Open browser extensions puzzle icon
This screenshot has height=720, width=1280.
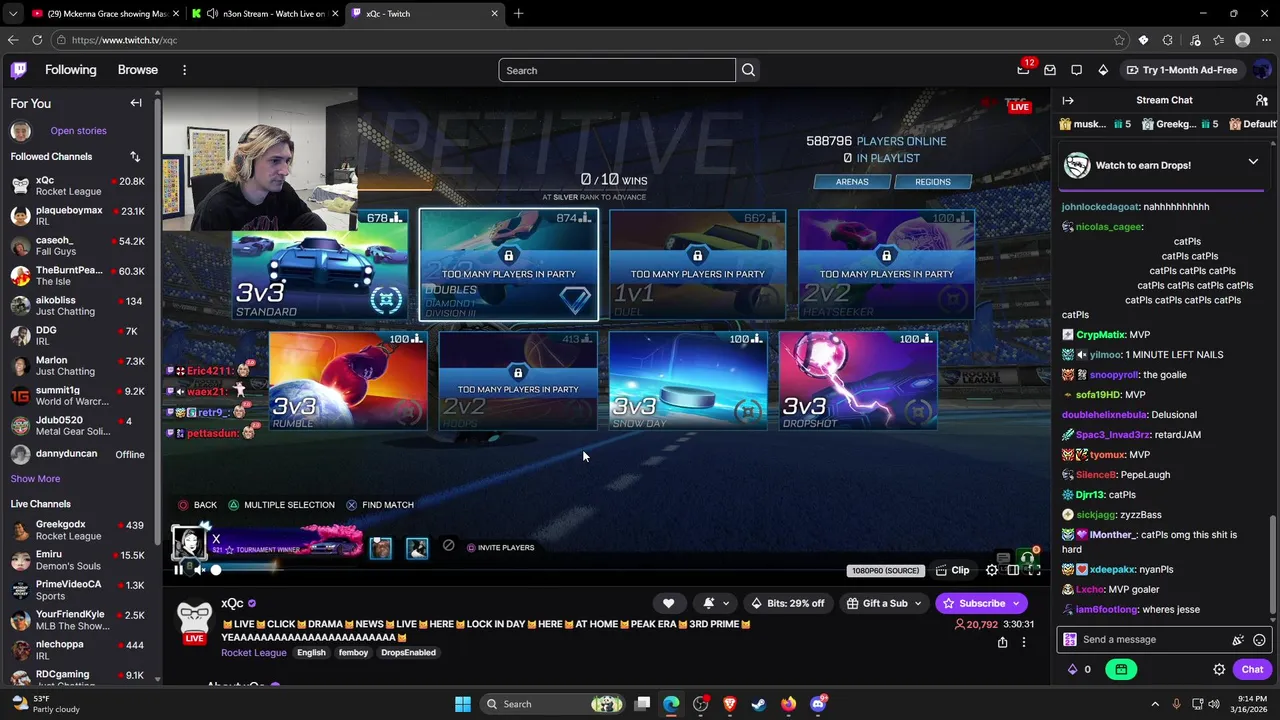1167,40
